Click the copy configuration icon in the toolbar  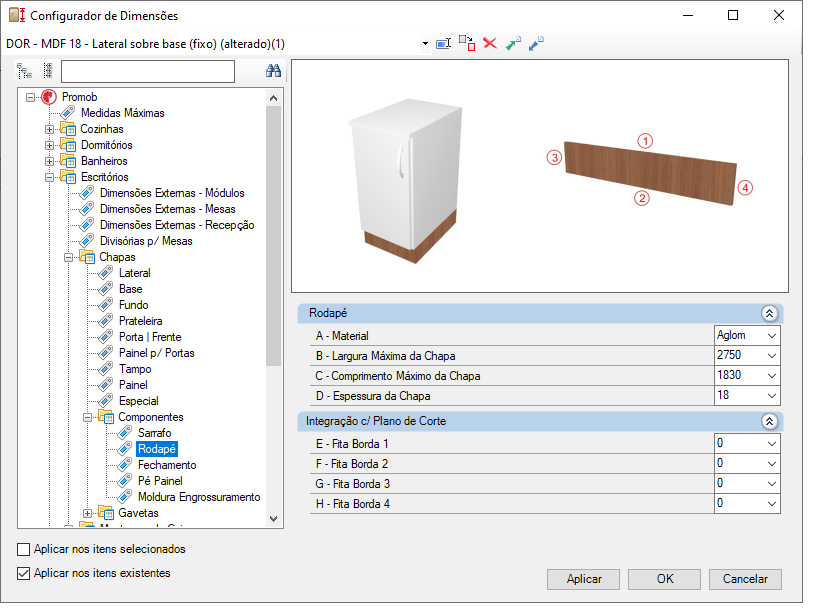[x=467, y=44]
